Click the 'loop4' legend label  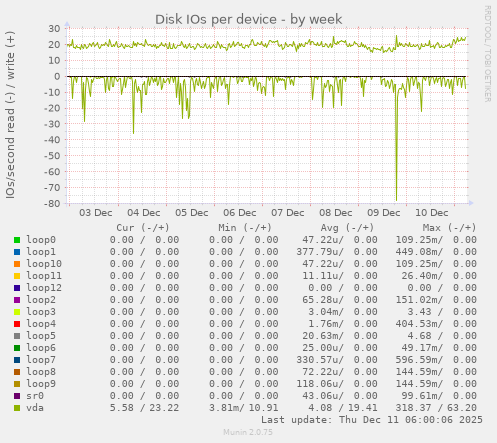coord(41,324)
